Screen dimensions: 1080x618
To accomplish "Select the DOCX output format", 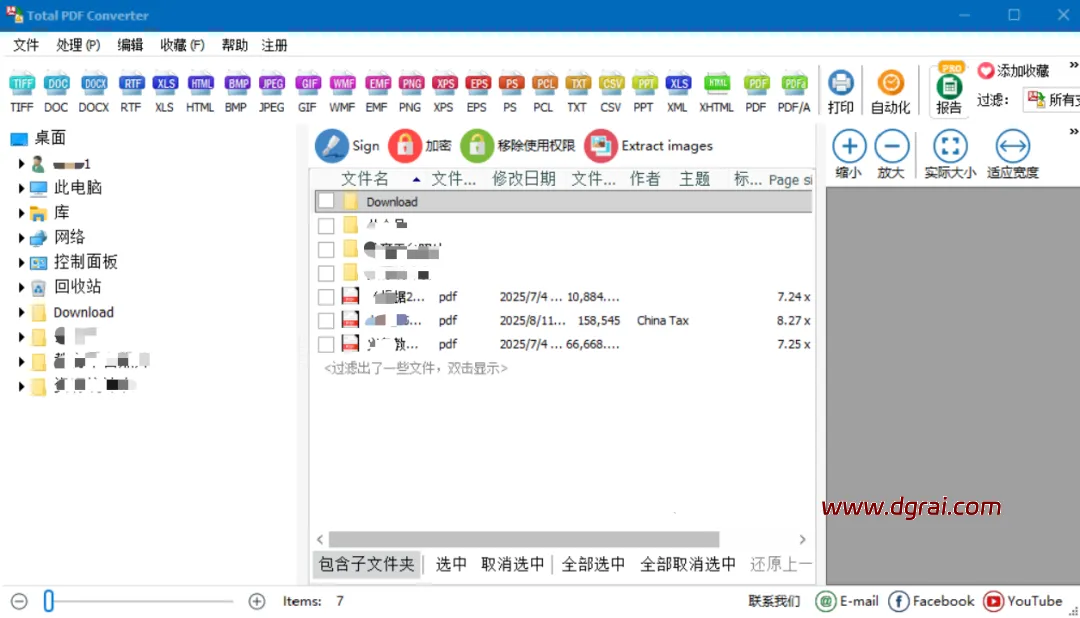I will [x=94, y=92].
